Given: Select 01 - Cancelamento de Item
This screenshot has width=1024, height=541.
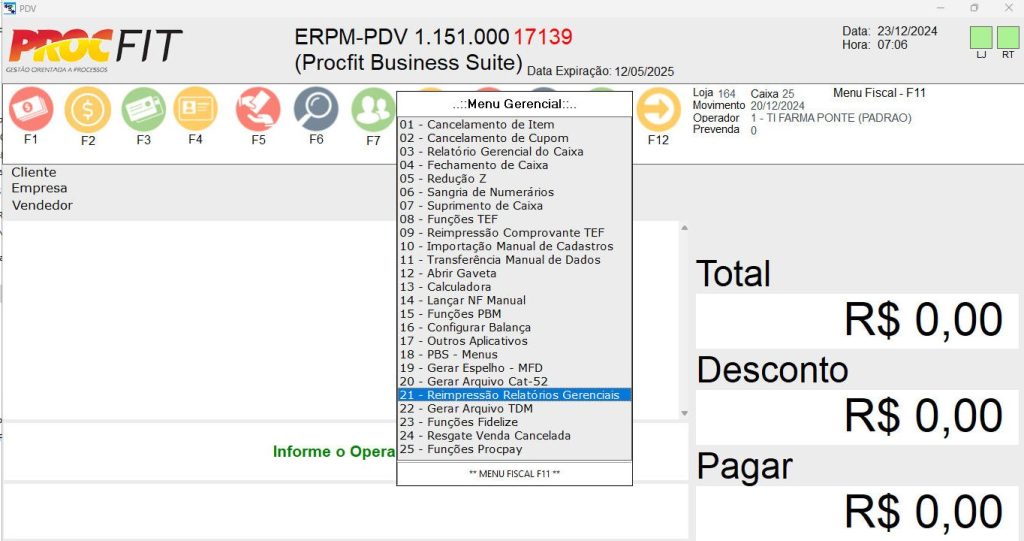Looking at the screenshot, I should pos(515,124).
